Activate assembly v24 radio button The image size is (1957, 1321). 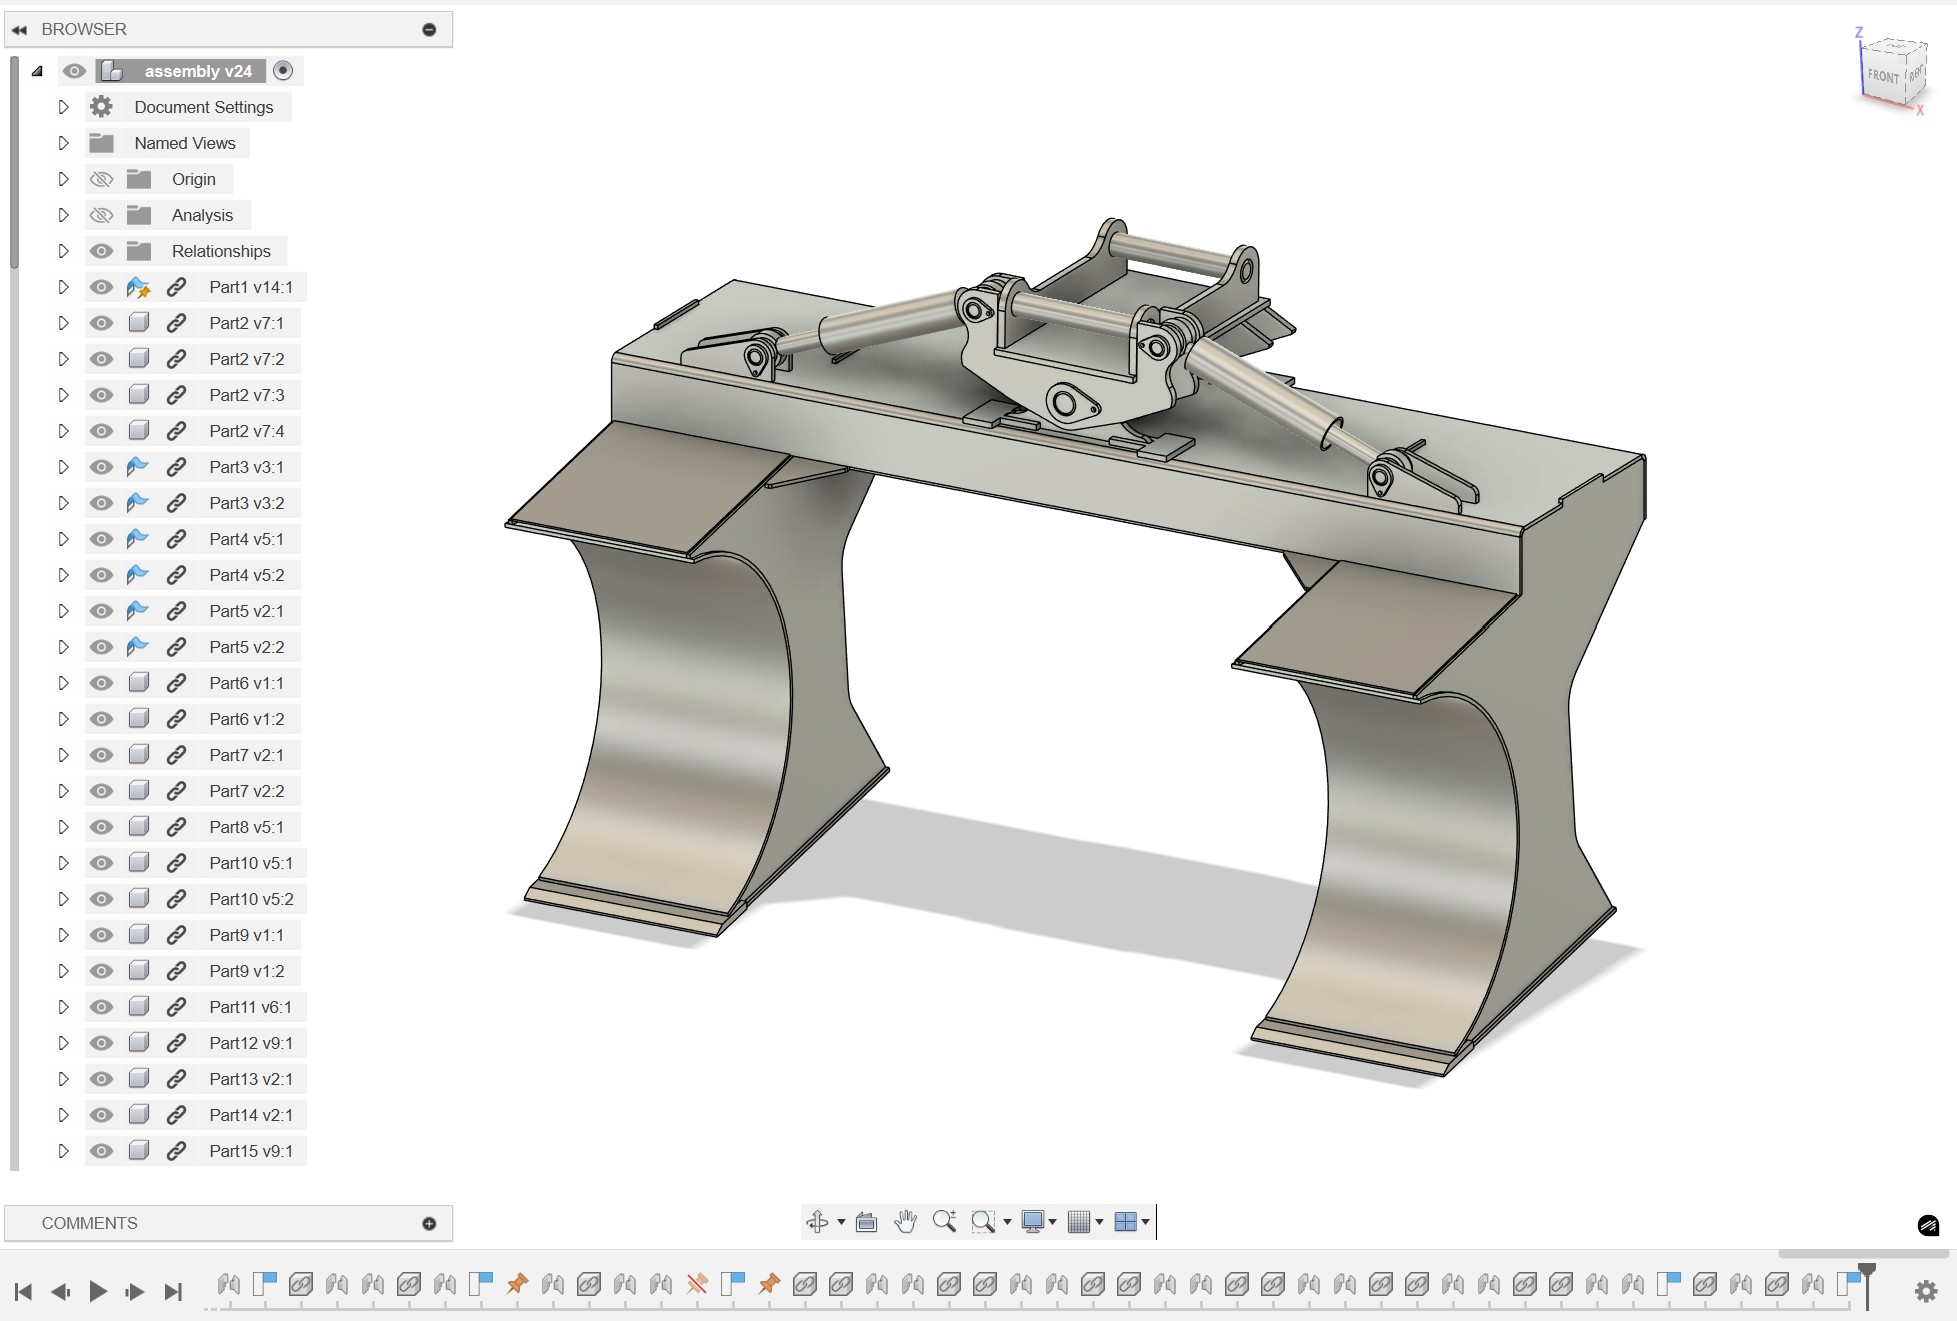coord(283,70)
